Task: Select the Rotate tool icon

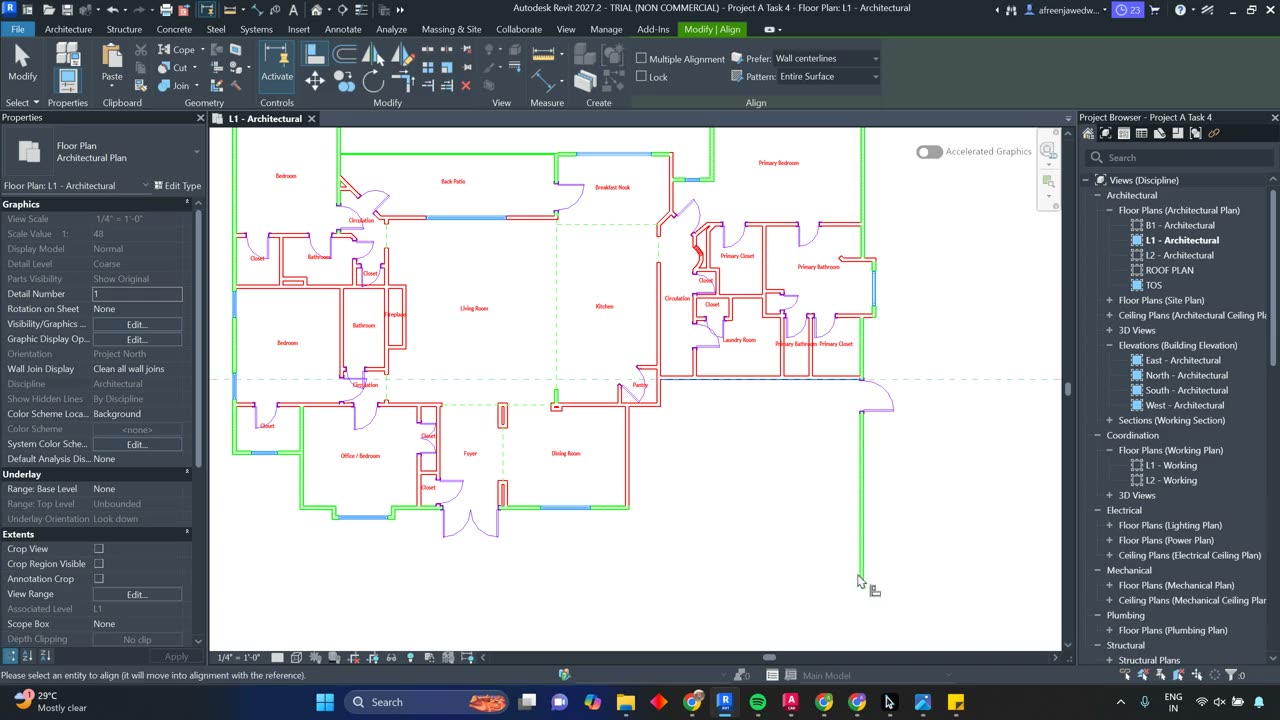Action: (x=372, y=81)
